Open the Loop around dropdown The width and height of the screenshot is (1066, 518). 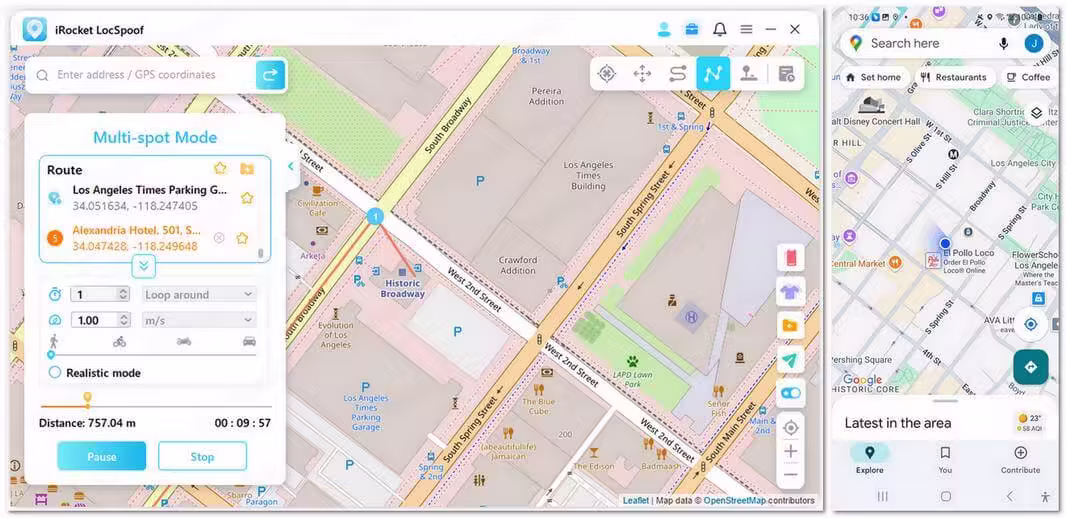[x=199, y=294]
